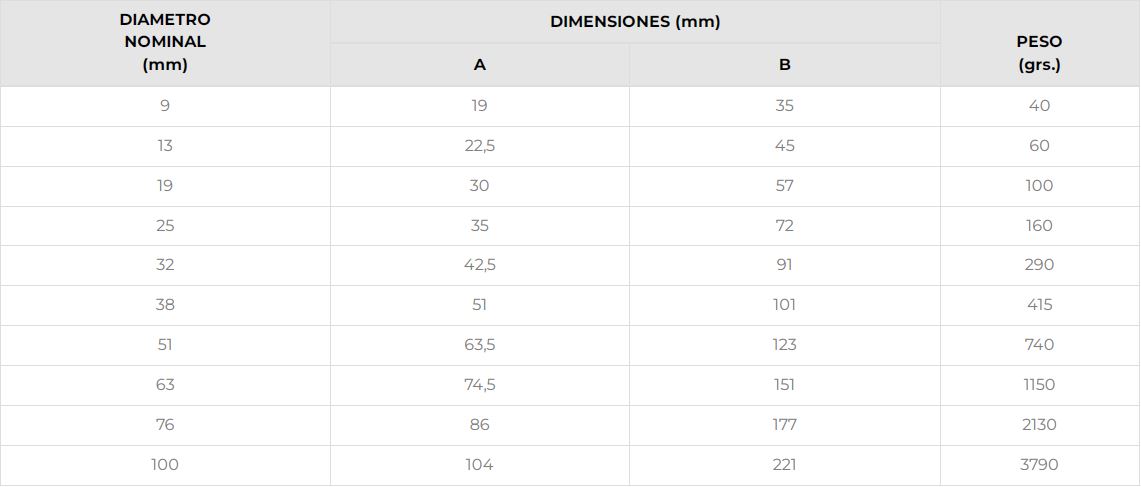Select dimension B value 57
1141x487 pixels.
click(785, 186)
